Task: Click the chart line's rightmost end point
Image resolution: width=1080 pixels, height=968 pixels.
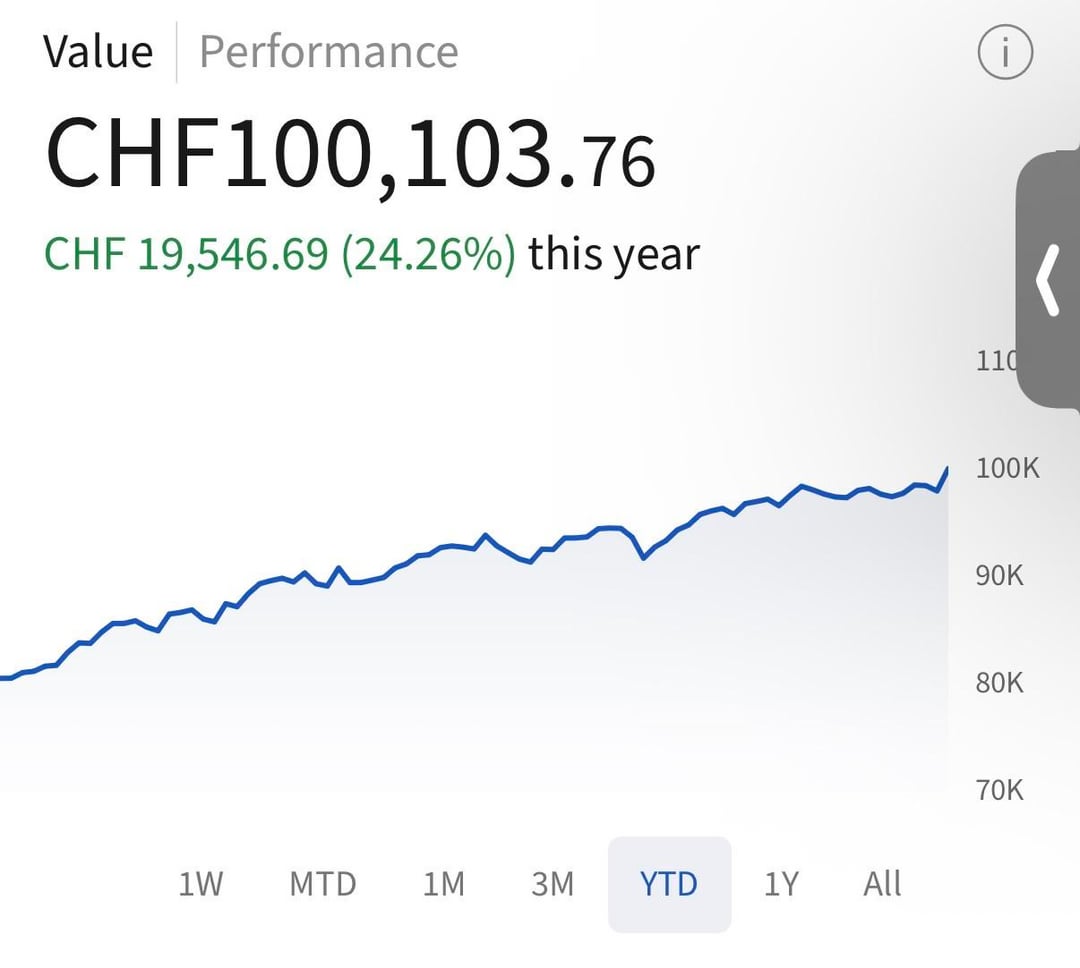Action: click(946, 469)
